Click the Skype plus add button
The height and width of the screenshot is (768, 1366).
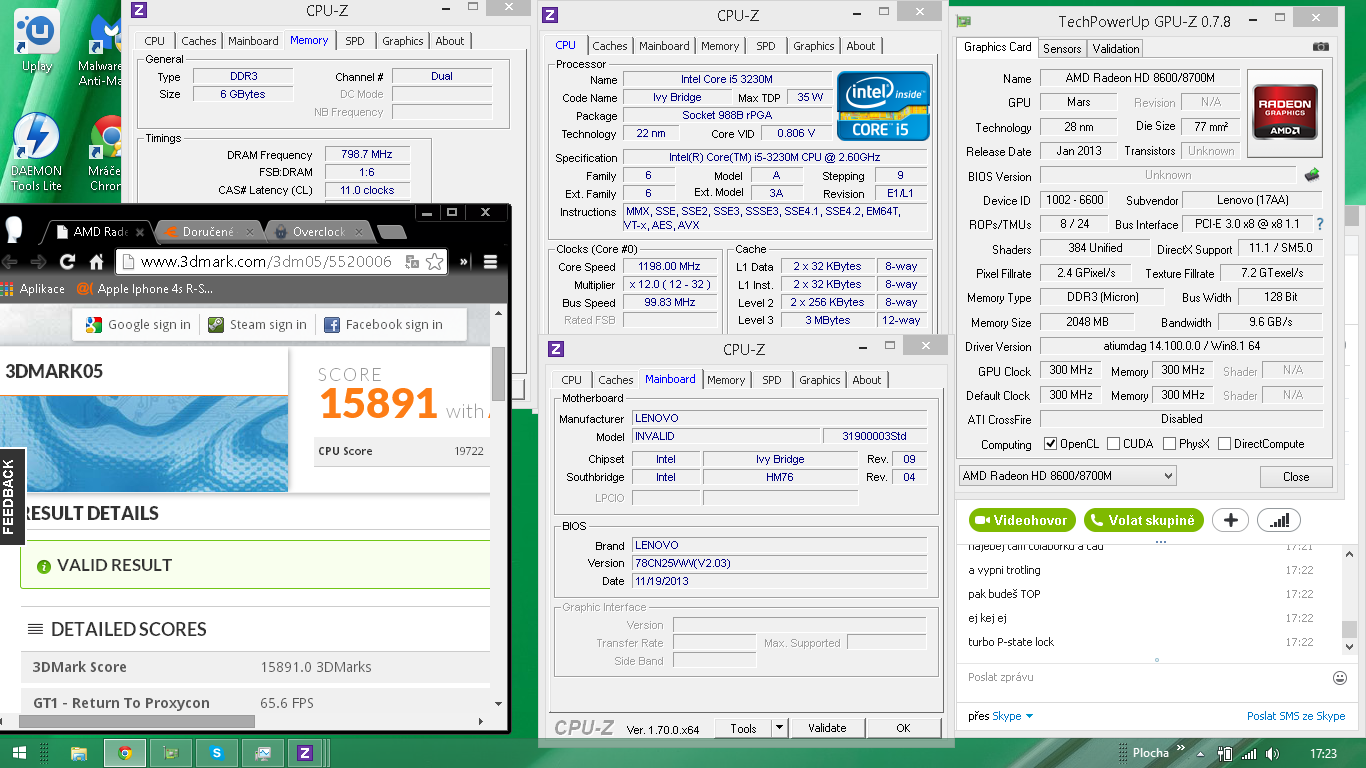coord(1230,520)
